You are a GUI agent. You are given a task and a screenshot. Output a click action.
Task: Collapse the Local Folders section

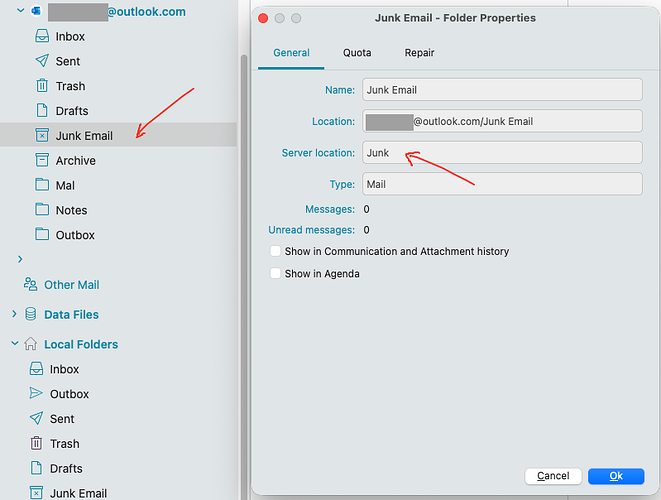point(14,344)
